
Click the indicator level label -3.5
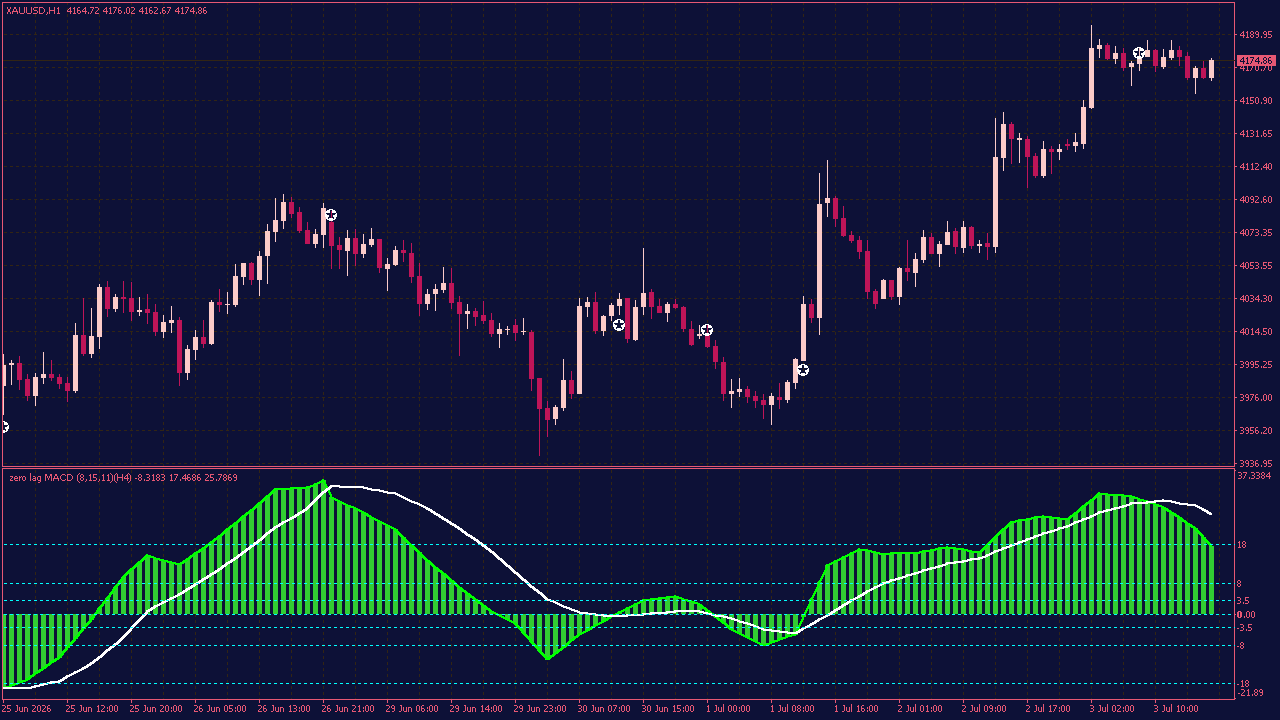pyautogui.click(x=1245, y=628)
